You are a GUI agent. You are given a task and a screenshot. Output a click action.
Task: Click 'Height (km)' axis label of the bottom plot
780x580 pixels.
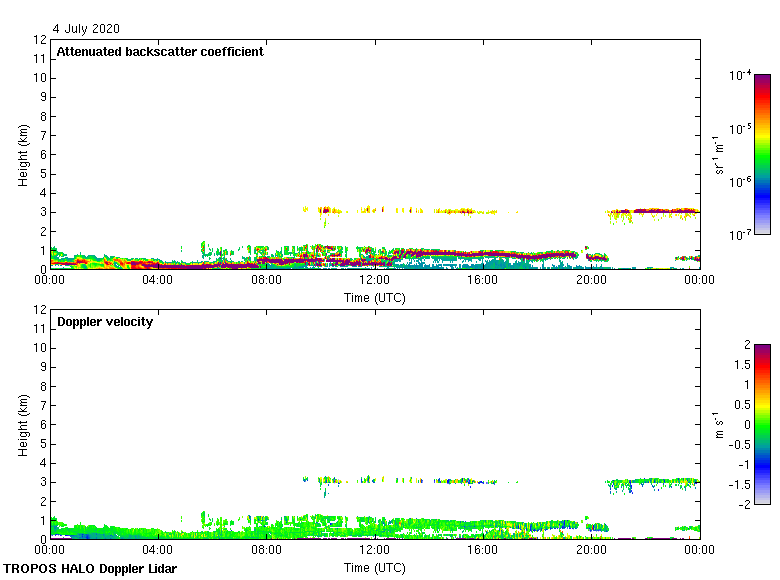coord(23,424)
